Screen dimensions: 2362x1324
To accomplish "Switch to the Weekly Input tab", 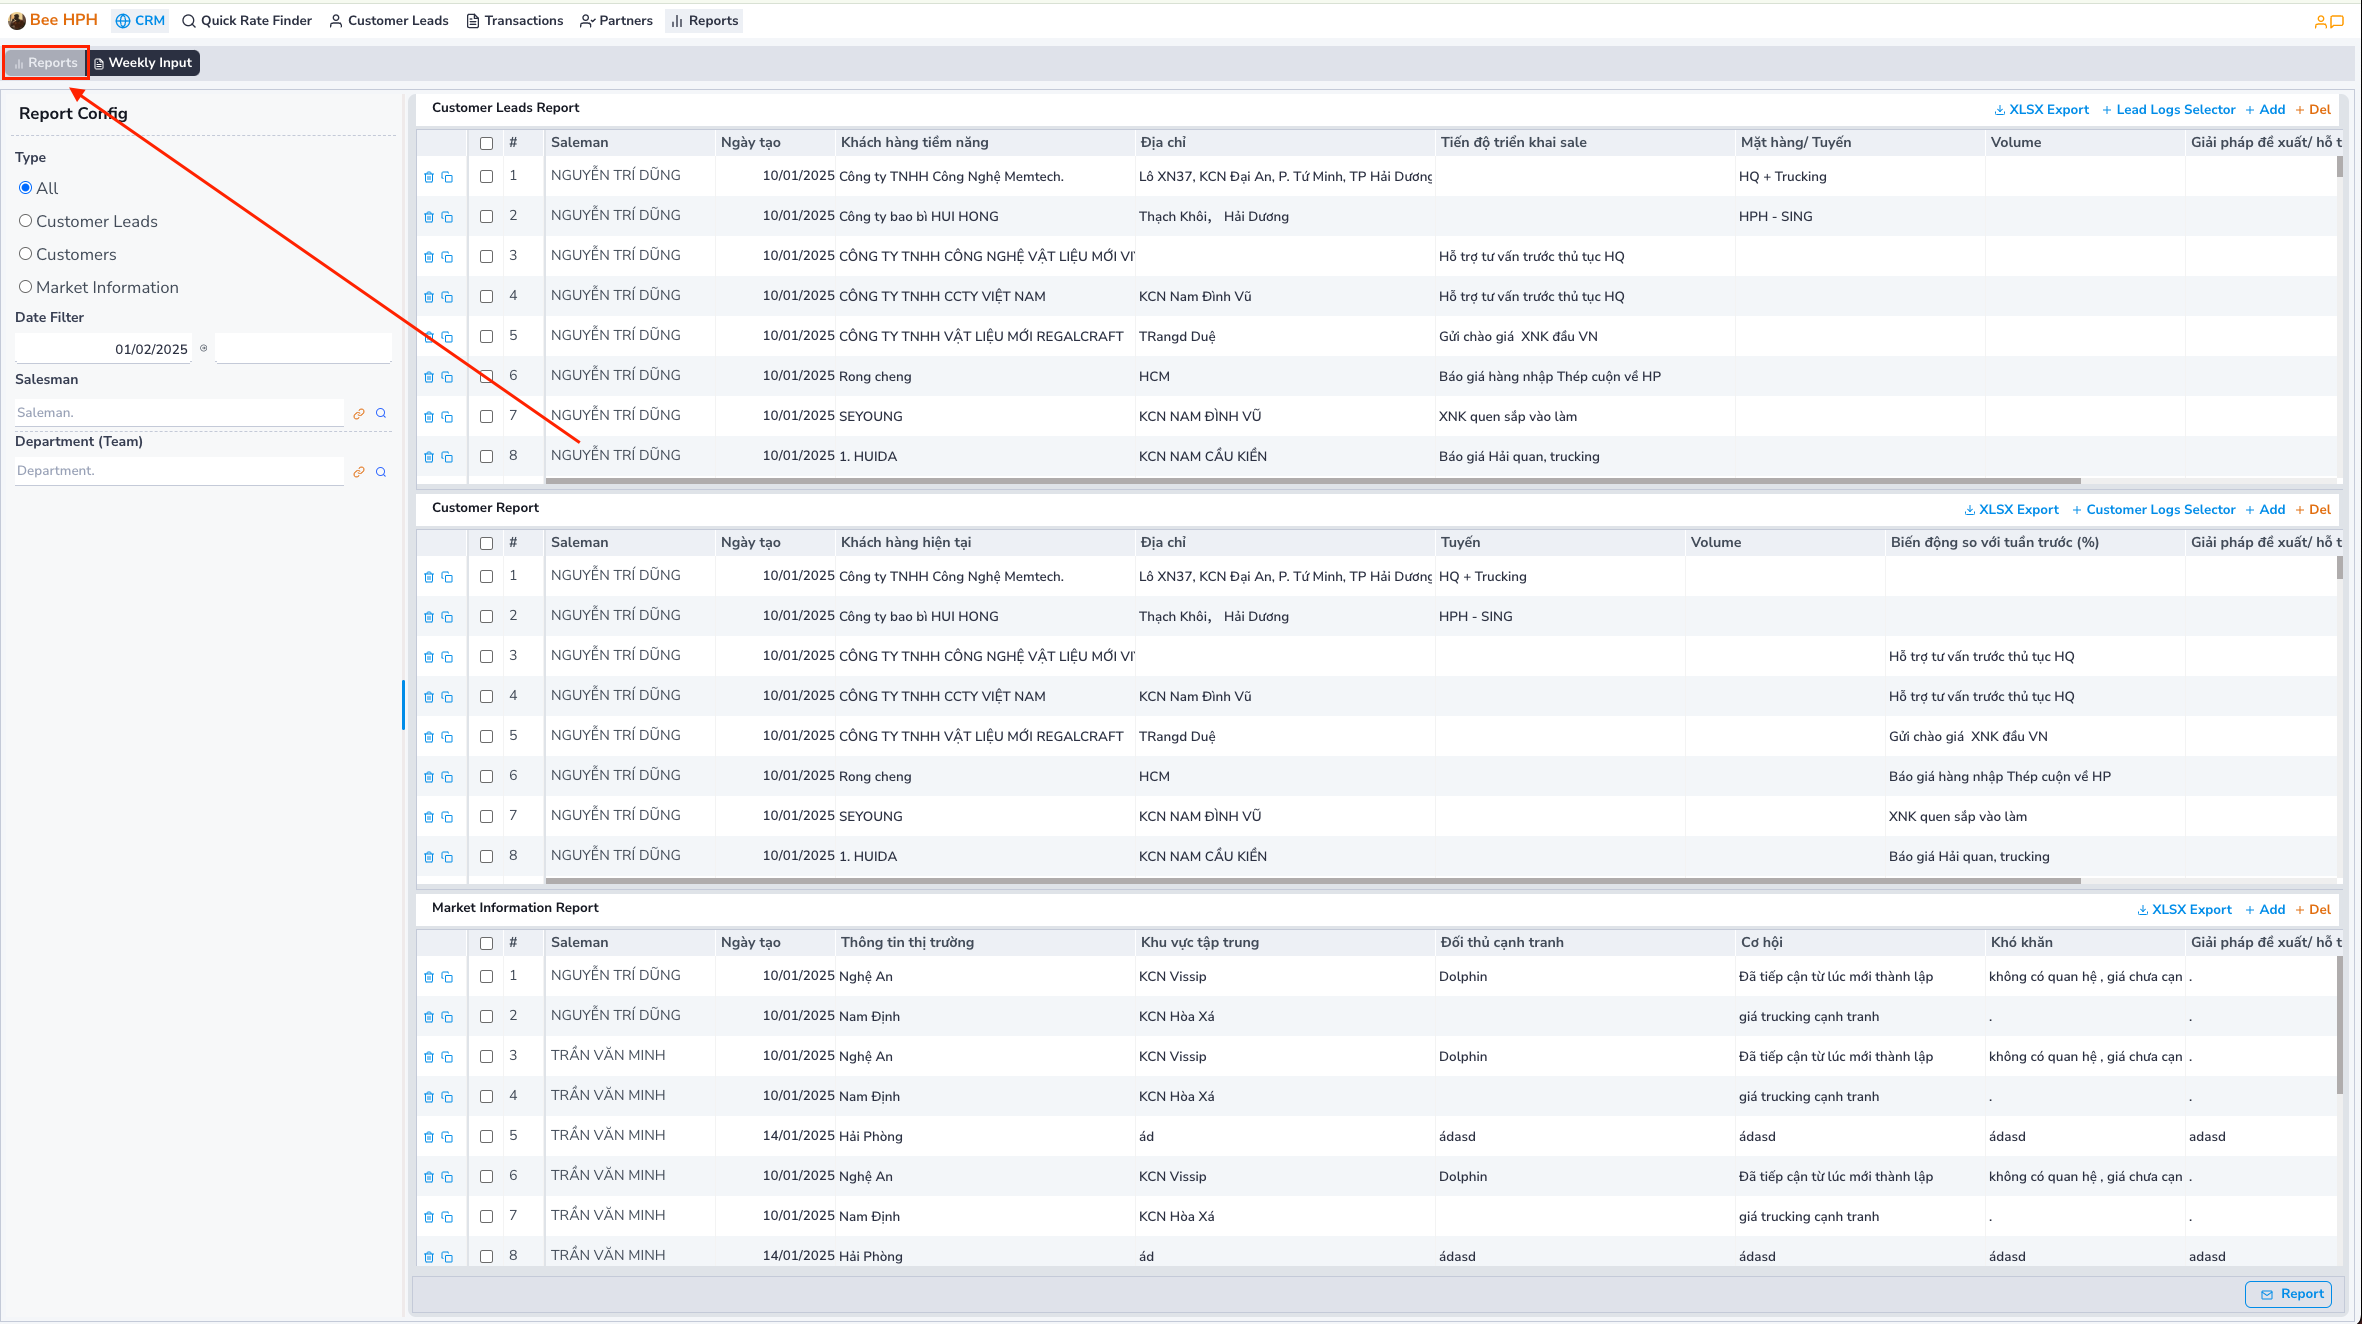I will 143,62.
